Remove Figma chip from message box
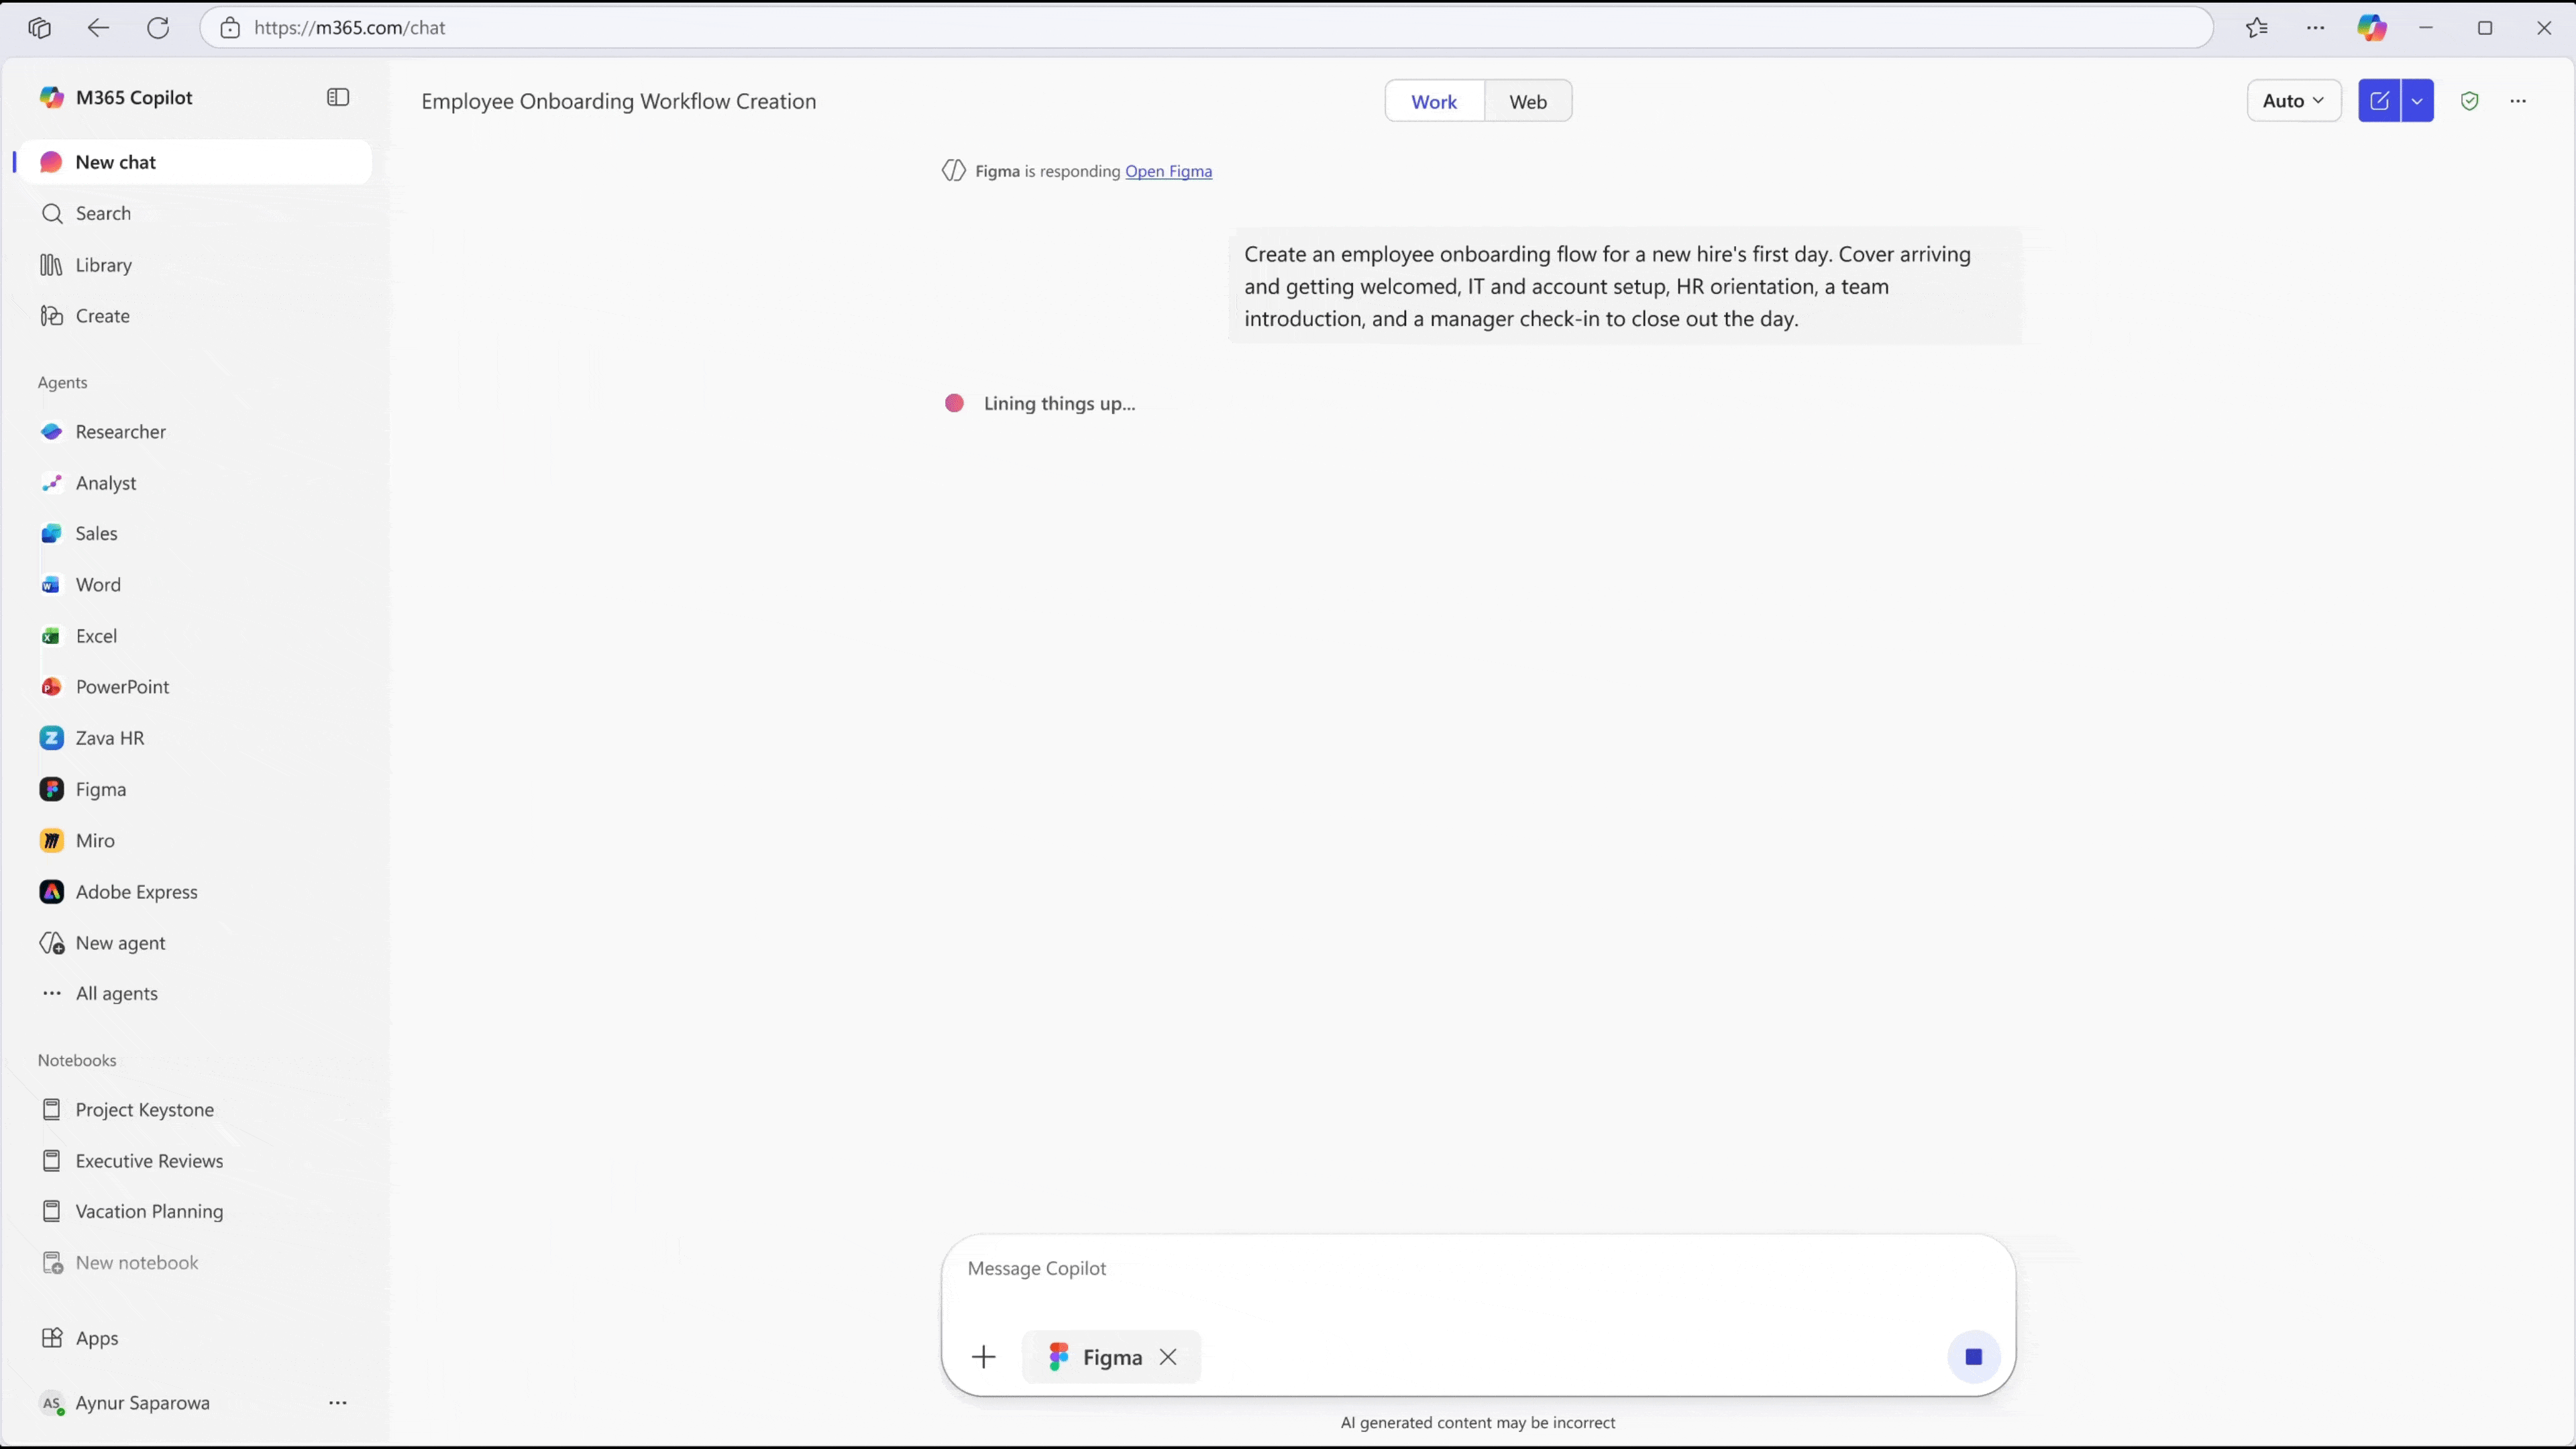The height and width of the screenshot is (1449, 2576). point(1168,1357)
